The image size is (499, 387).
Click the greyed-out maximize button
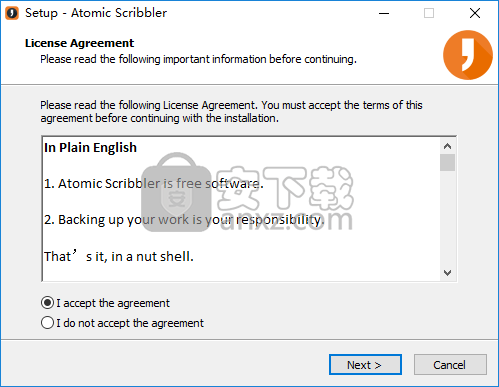(429, 13)
